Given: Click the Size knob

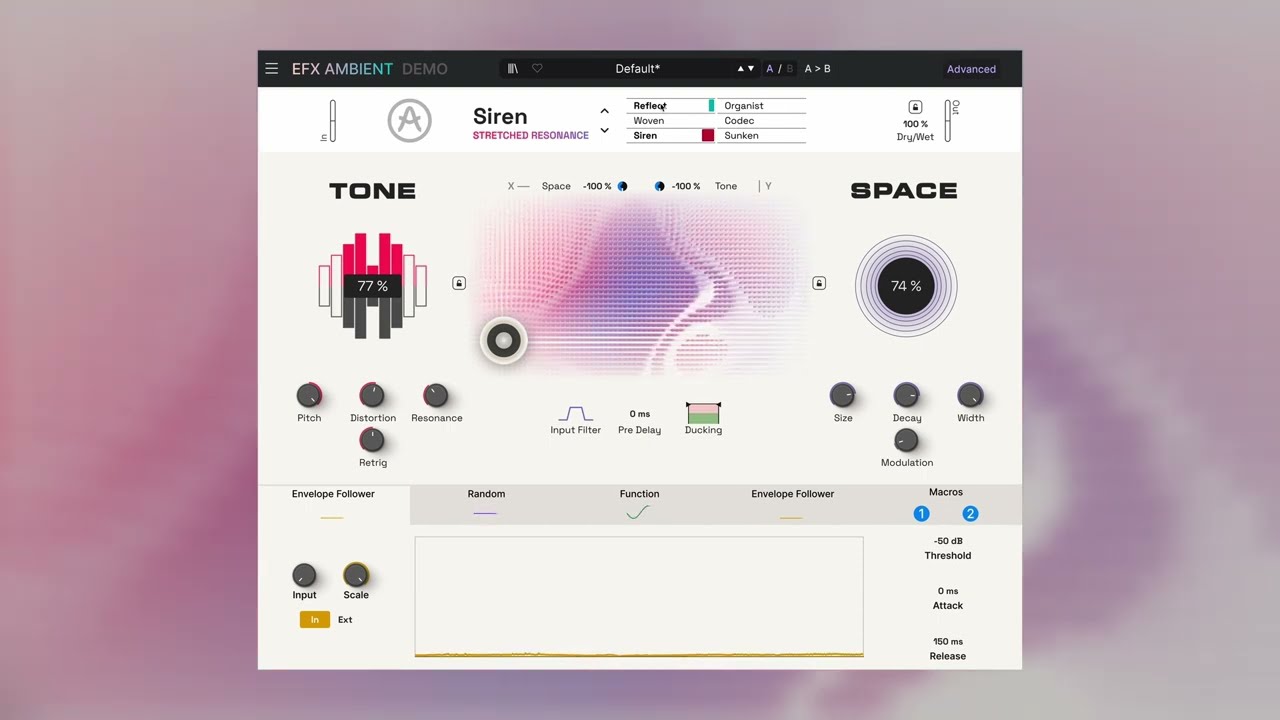Looking at the screenshot, I should point(843,396).
